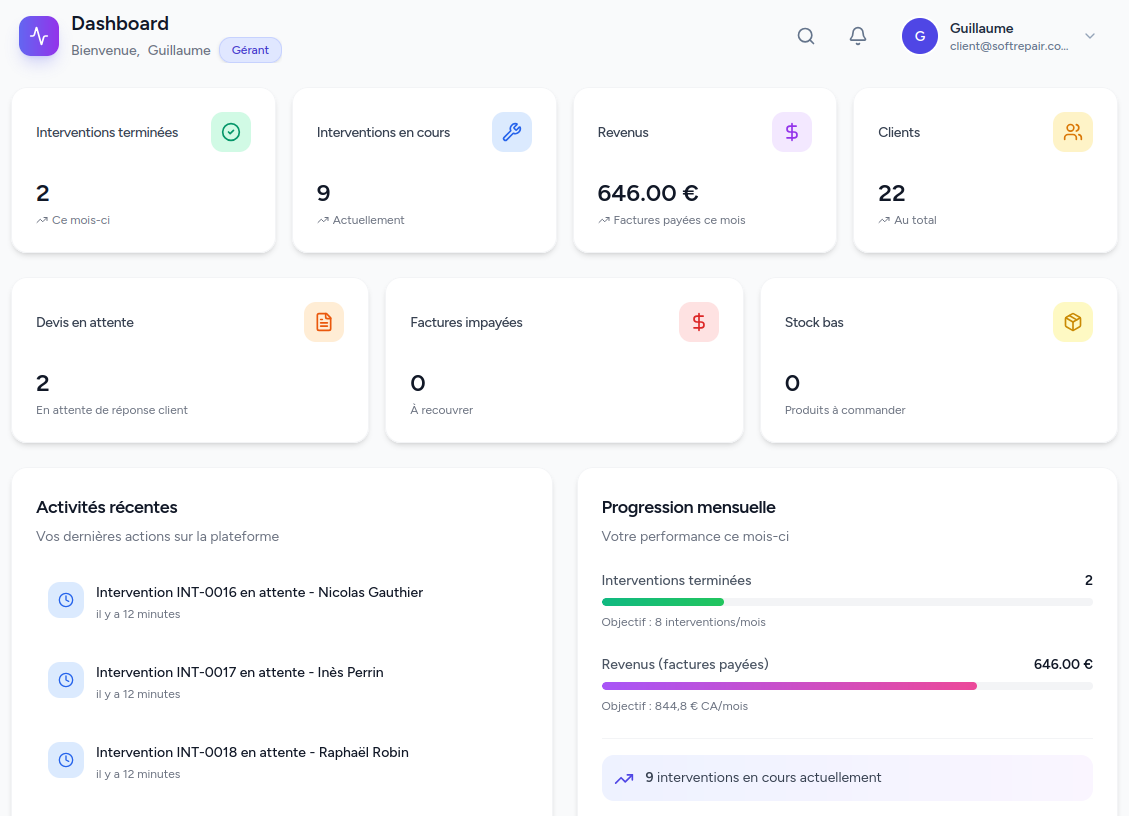Image resolution: width=1129 pixels, height=816 pixels.
Task: Click the yellow box icon on Stock bas
Action: 1073,322
